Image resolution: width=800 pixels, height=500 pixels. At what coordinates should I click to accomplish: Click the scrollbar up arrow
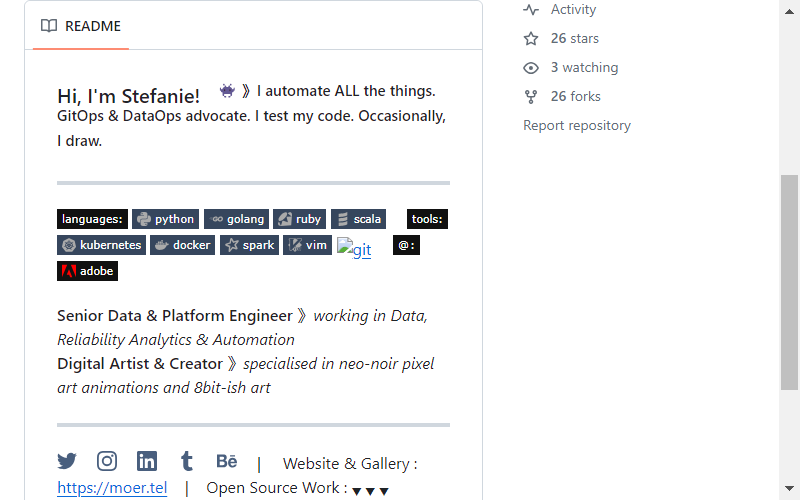(789, 11)
